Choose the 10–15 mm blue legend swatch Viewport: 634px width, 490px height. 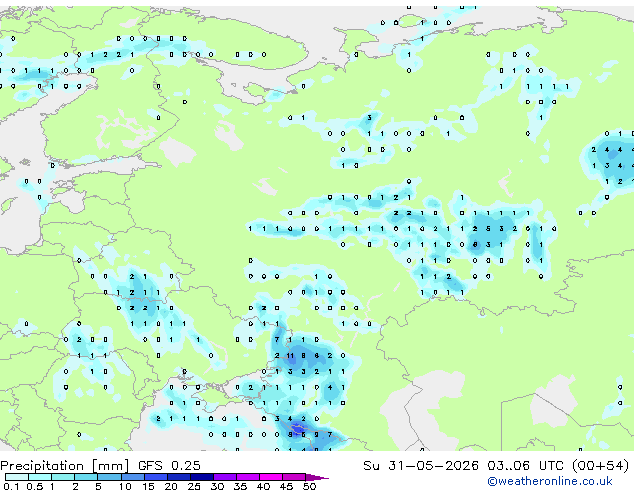click(x=133, y=477)
